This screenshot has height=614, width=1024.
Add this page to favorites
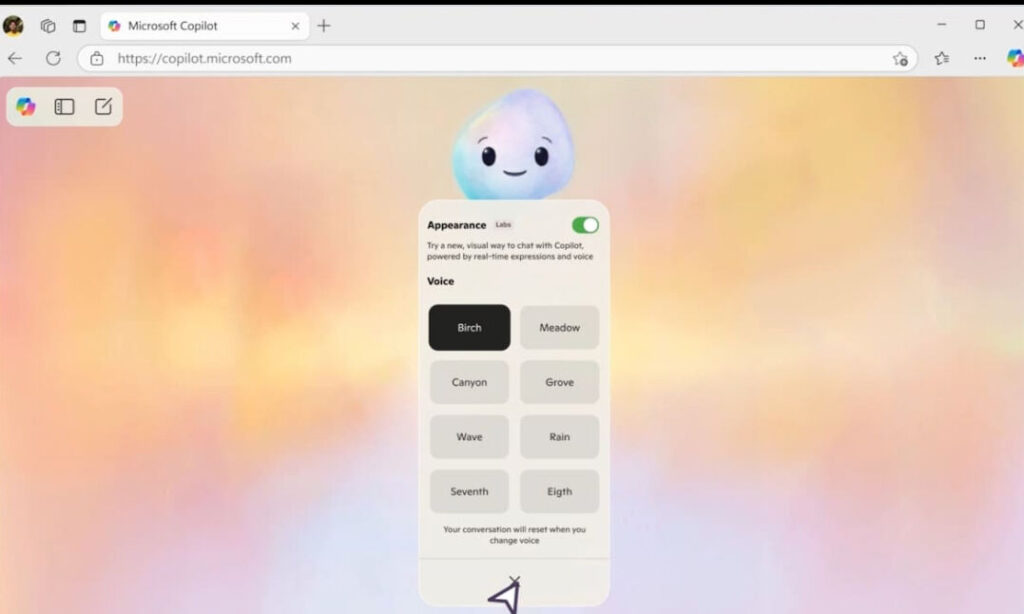(x=900, y=59)
